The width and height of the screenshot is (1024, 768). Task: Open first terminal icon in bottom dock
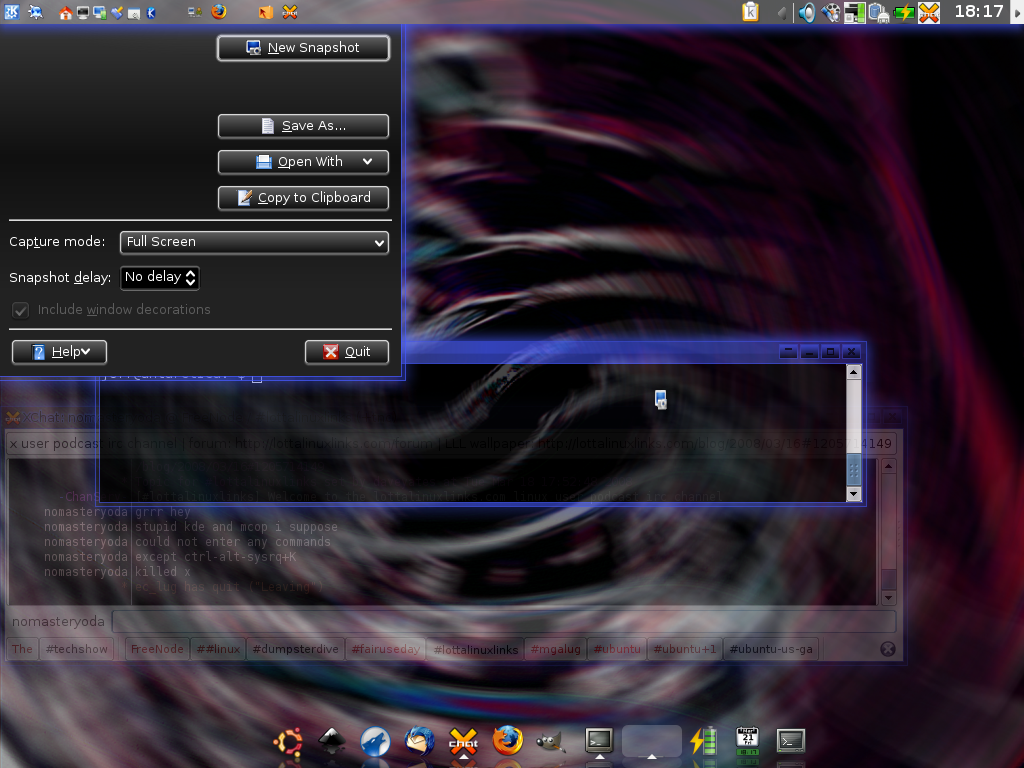click(x=599, y=740)
